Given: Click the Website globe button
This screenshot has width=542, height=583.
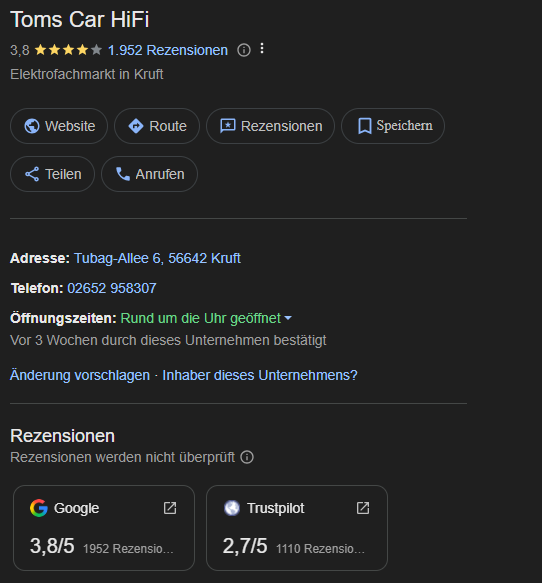Looking at the screenshot, I should pyautogui.click(x=59, y=126).
